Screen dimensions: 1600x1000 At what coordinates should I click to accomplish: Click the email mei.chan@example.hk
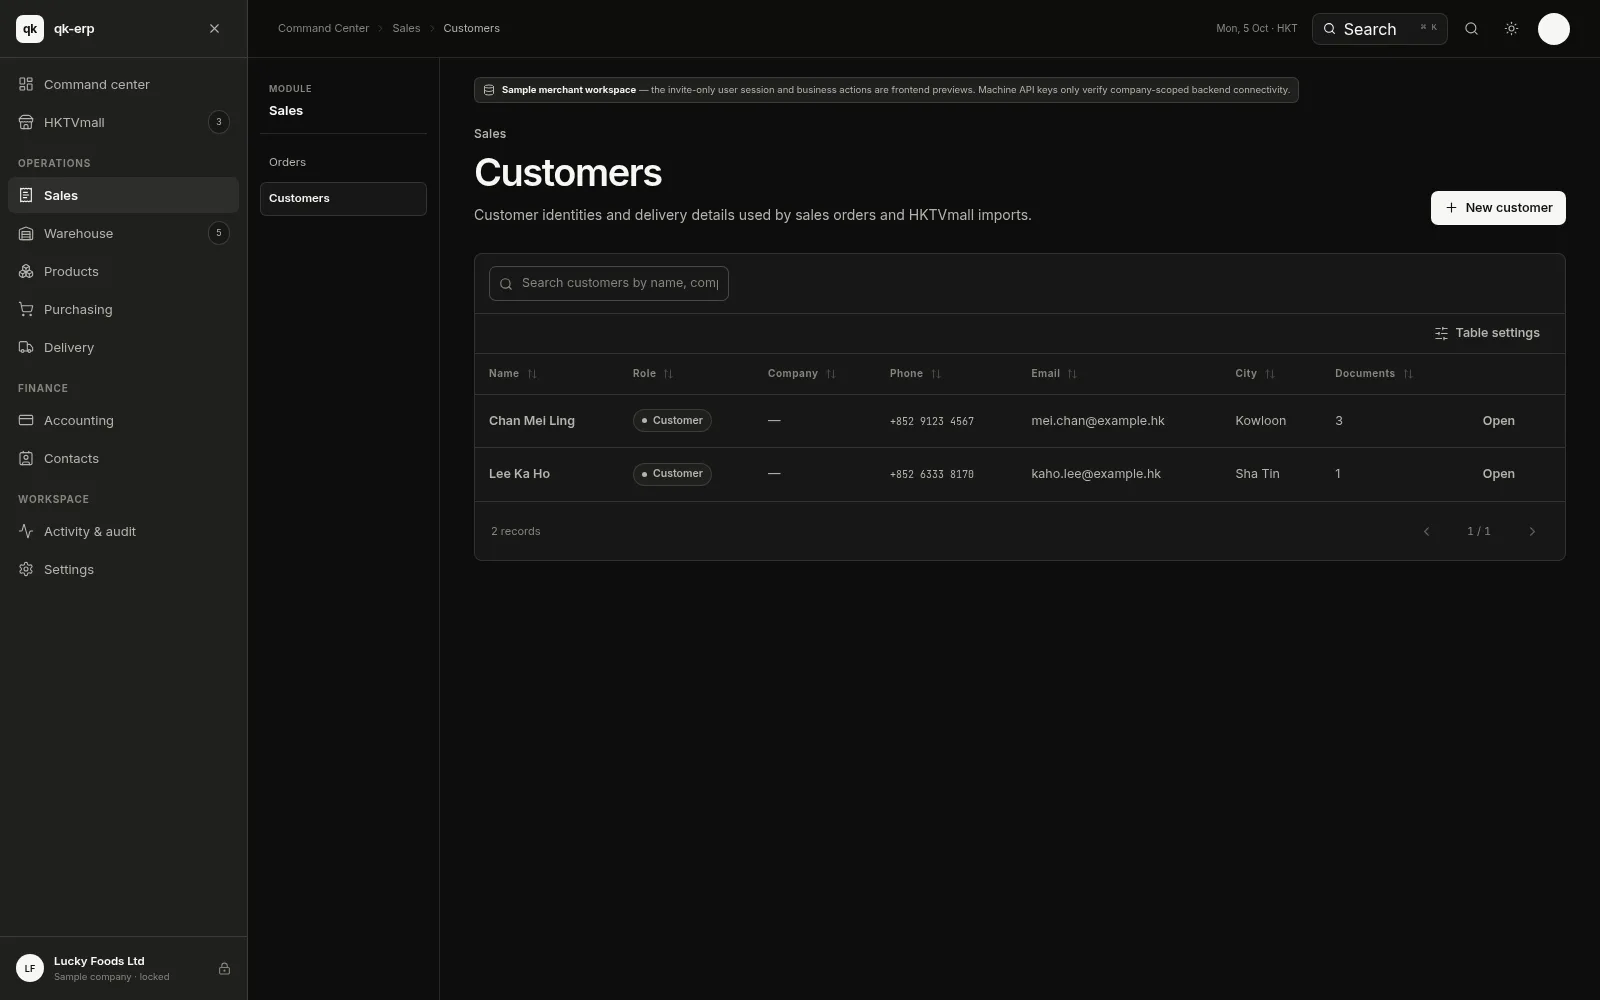tap(1098, 421)
